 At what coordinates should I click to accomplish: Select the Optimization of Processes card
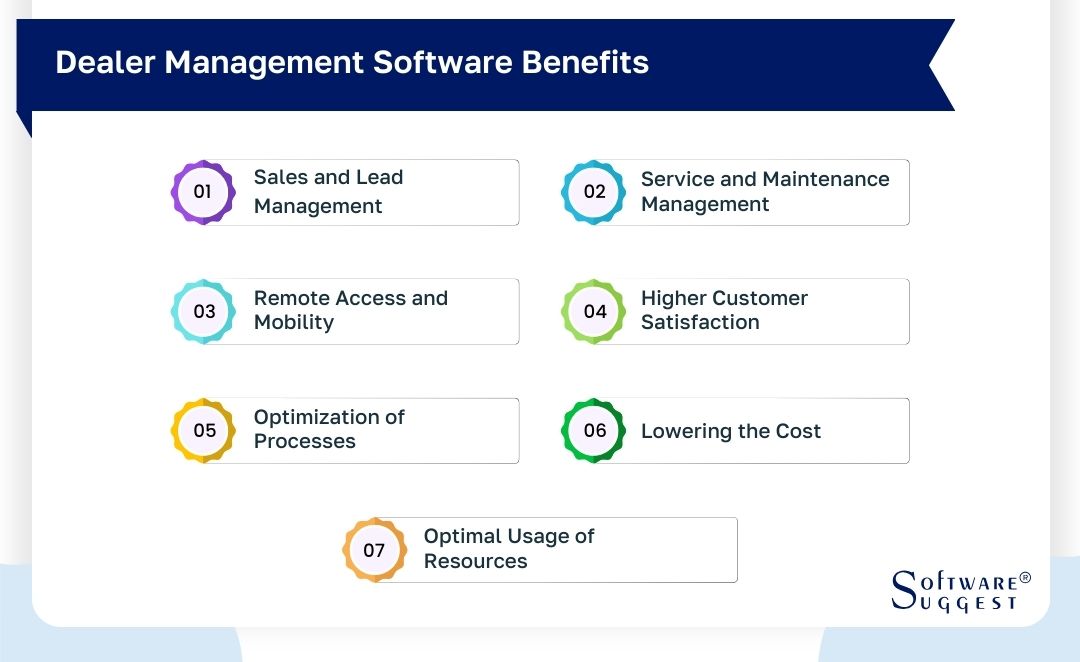pos(345,430)
